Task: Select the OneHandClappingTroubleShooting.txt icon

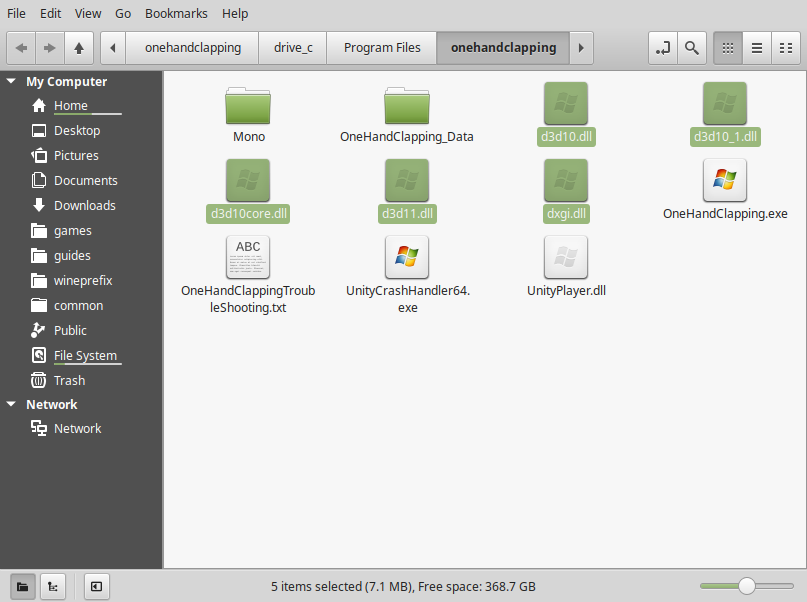Action: (248, 257)
